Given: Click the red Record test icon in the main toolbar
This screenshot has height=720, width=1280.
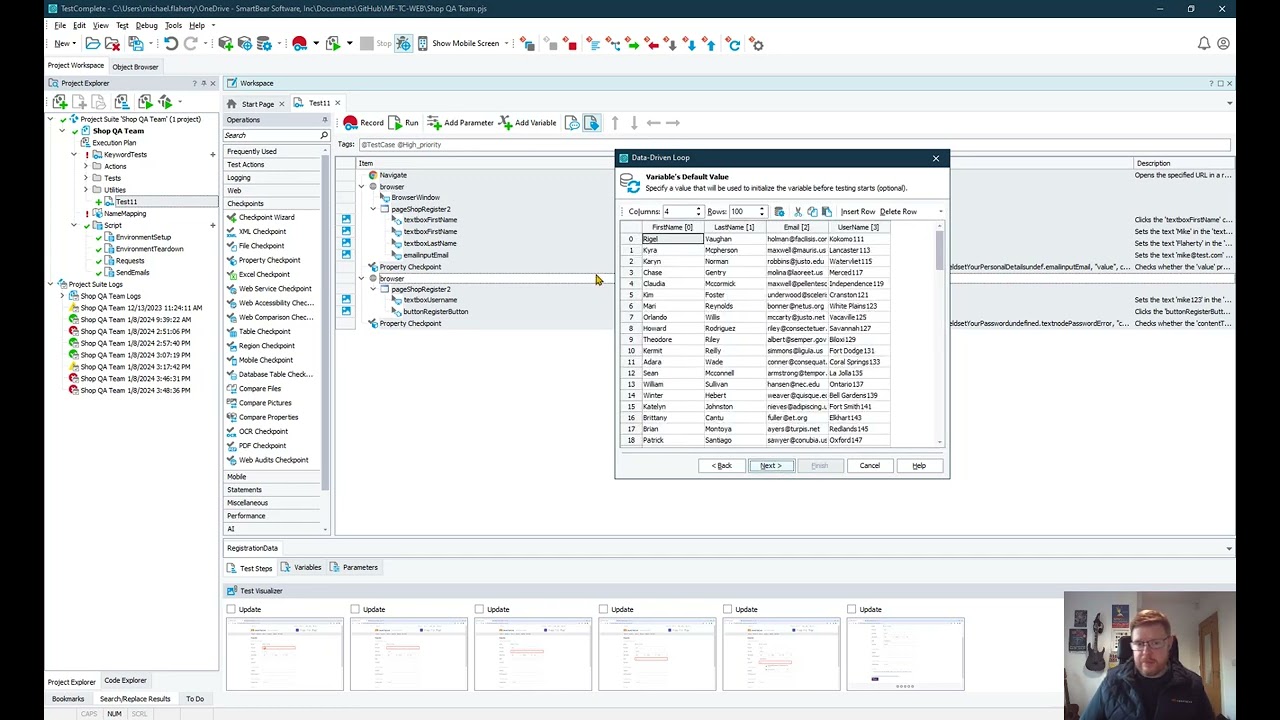Looking at the screenshot, I should [299, 44].
